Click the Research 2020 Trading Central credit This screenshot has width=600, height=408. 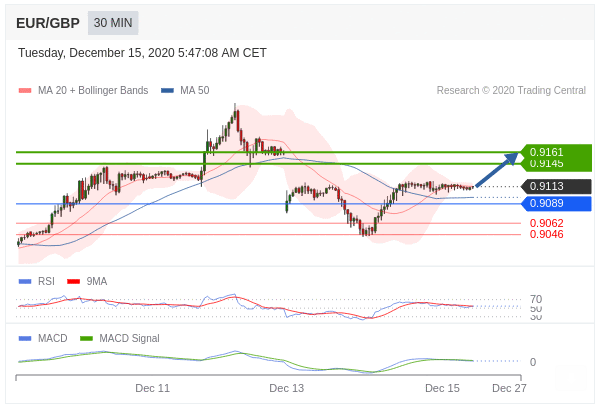511,90
